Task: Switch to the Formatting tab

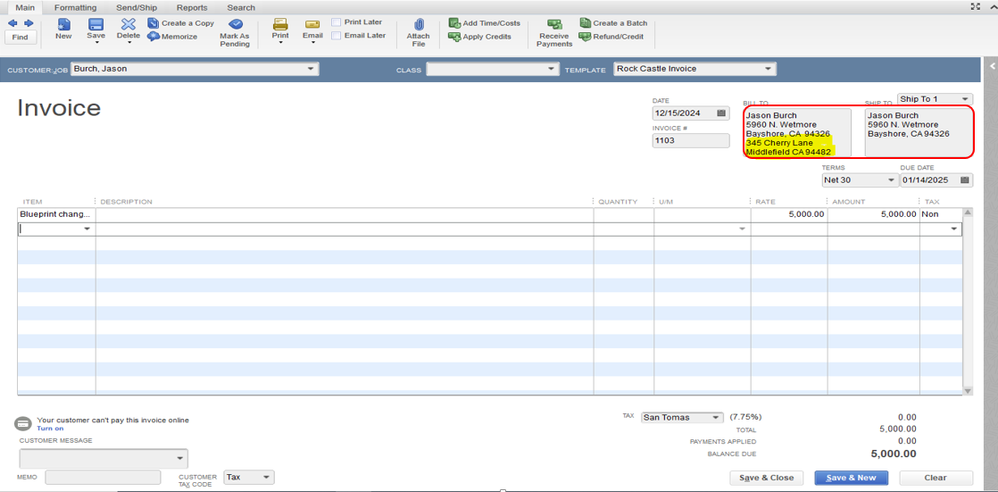Action: click(75, 8)
